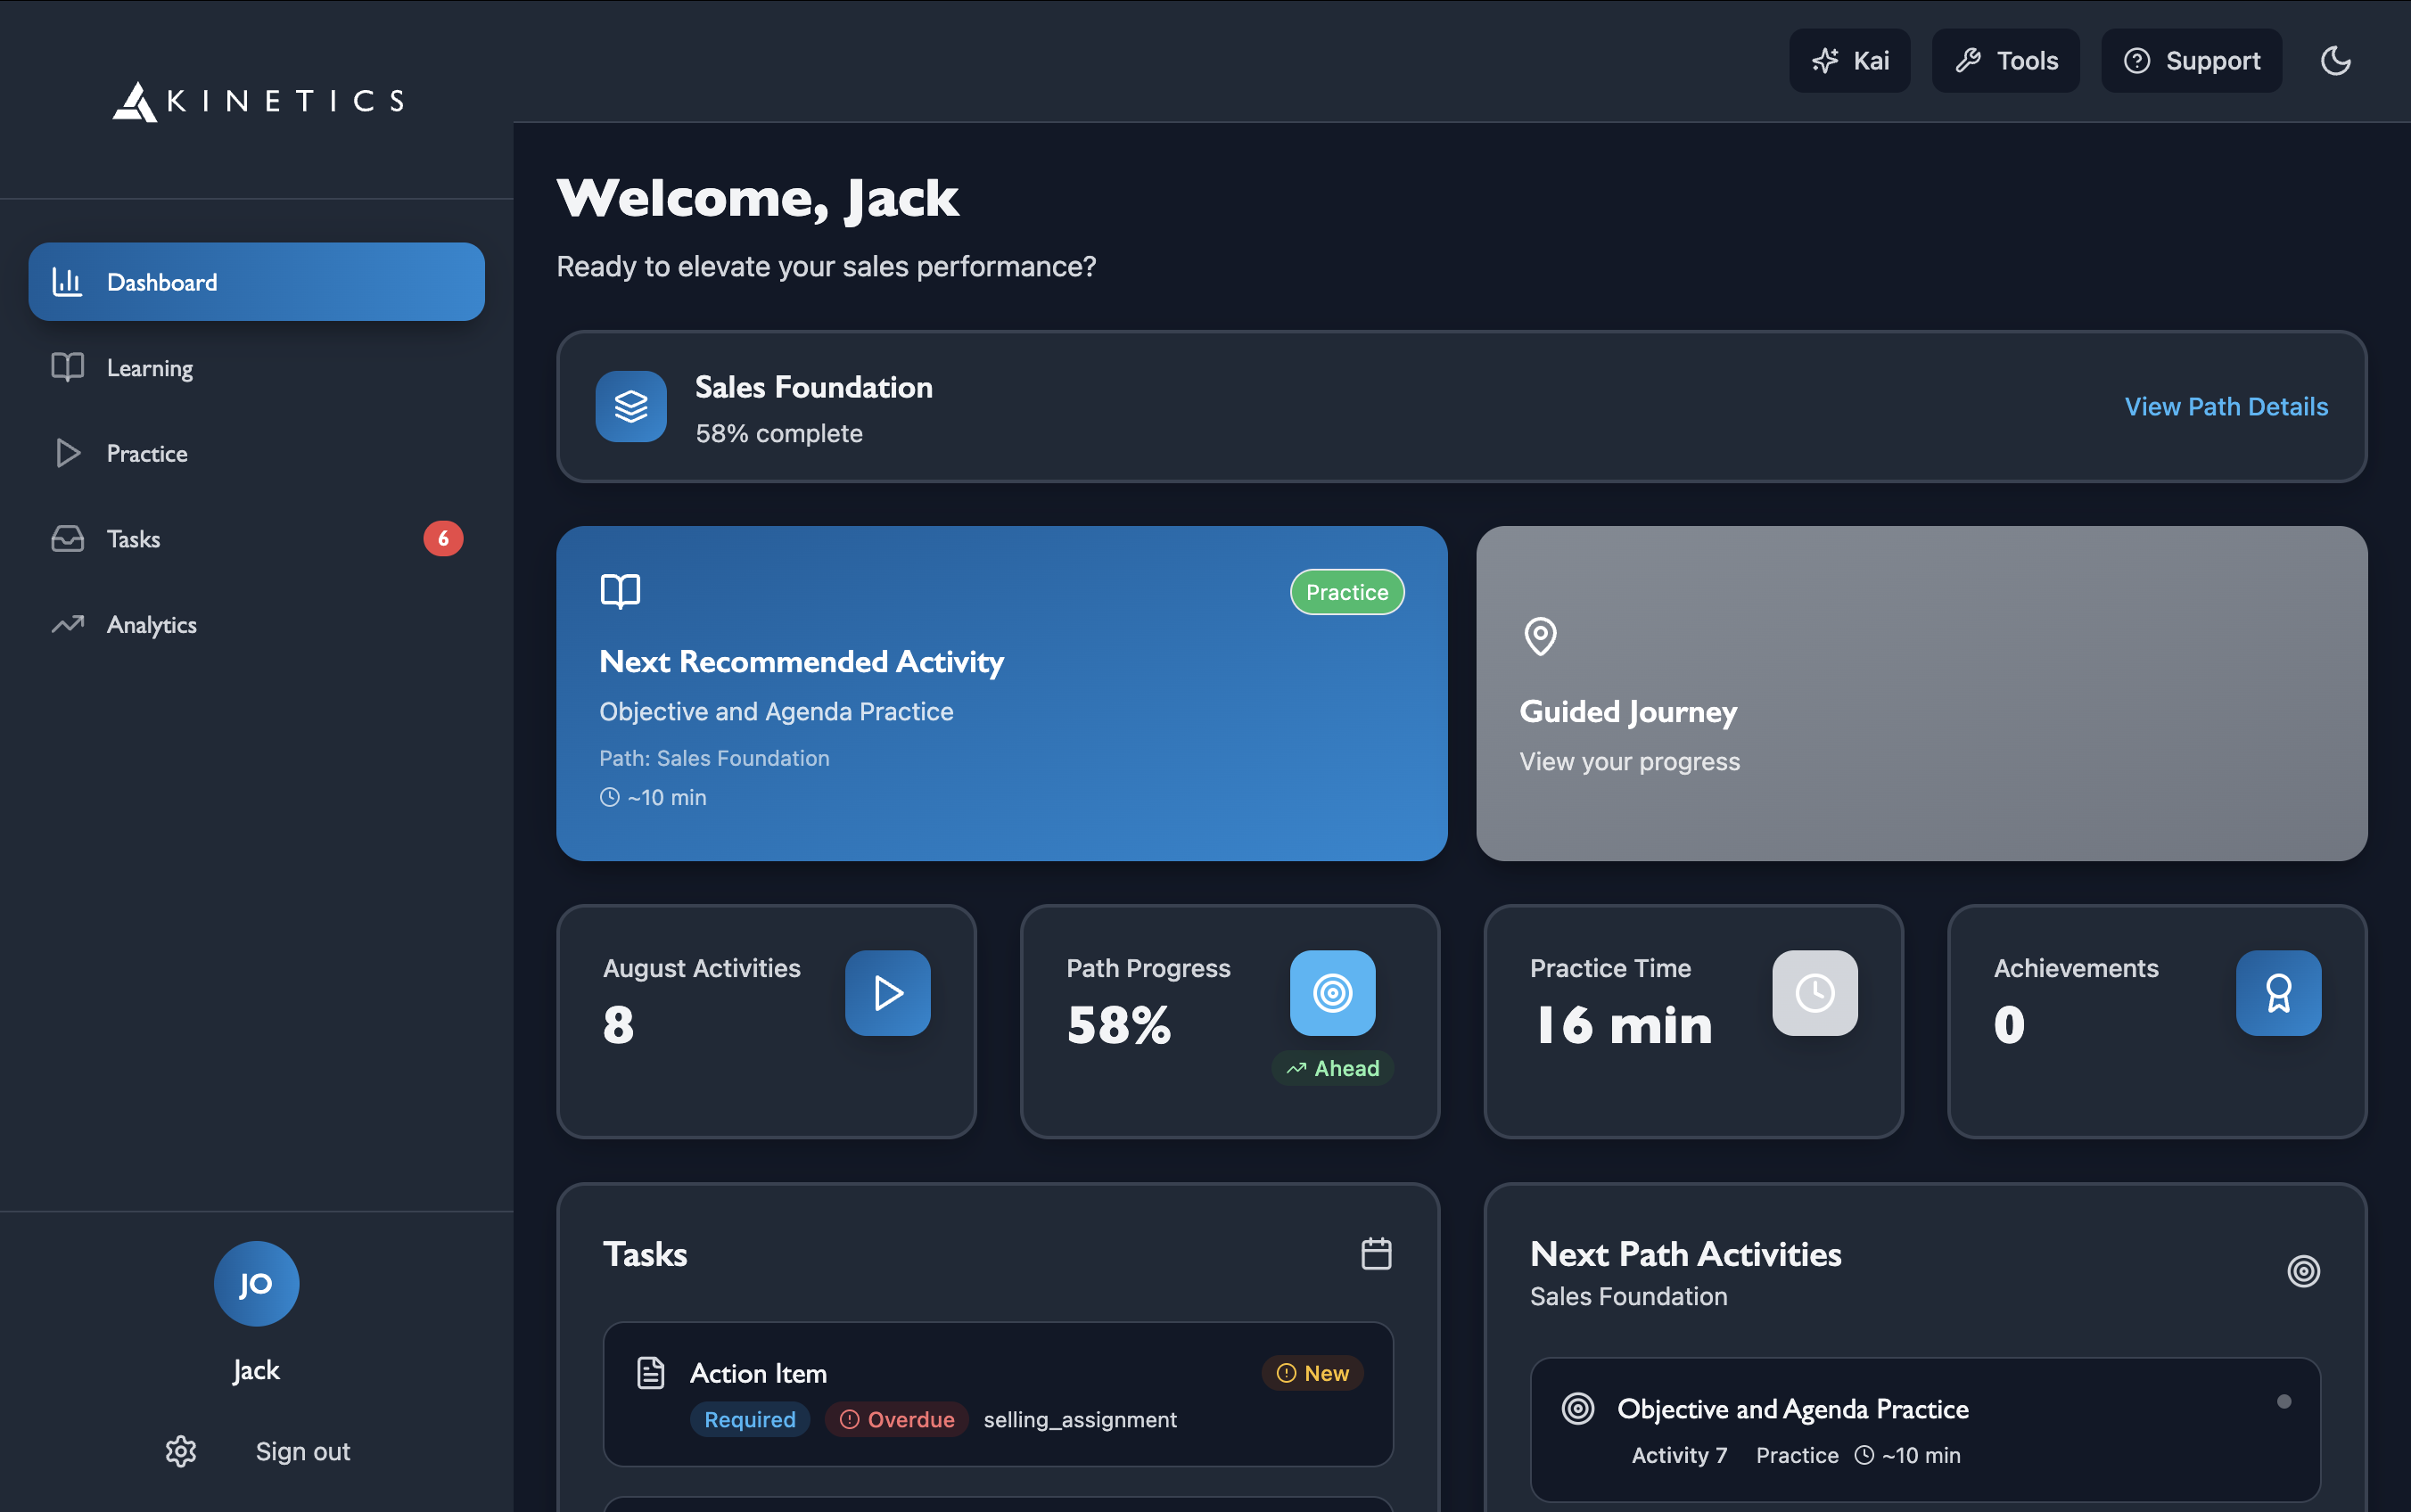Click the Required tag on Action Item

[749, 1420]
